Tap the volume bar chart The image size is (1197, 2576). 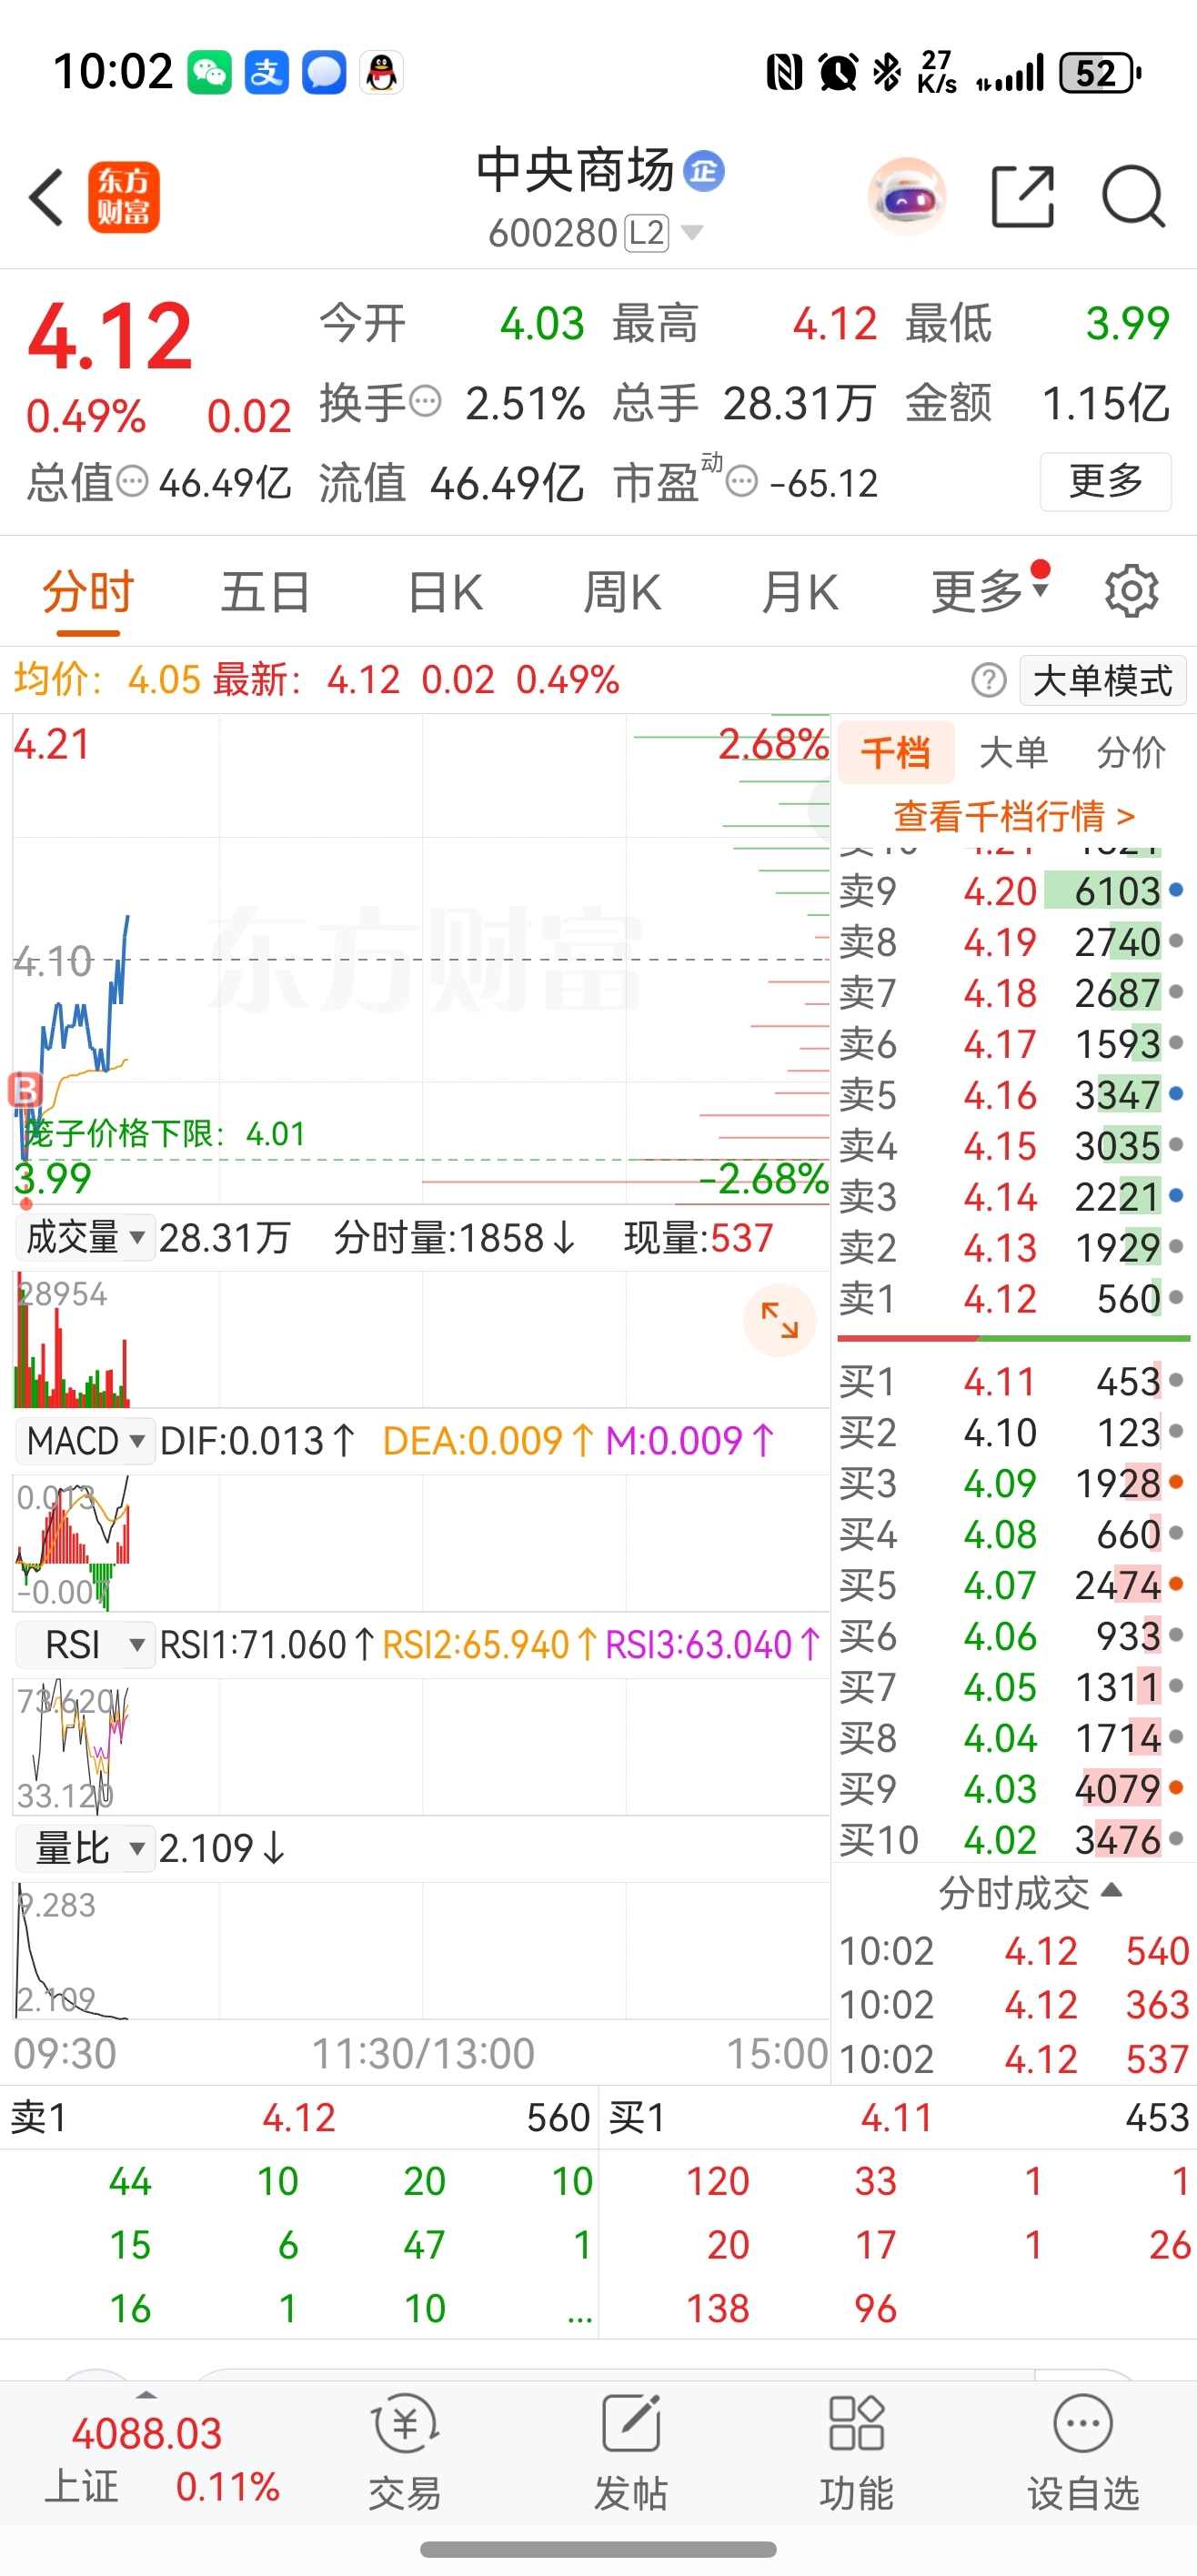421,1340
